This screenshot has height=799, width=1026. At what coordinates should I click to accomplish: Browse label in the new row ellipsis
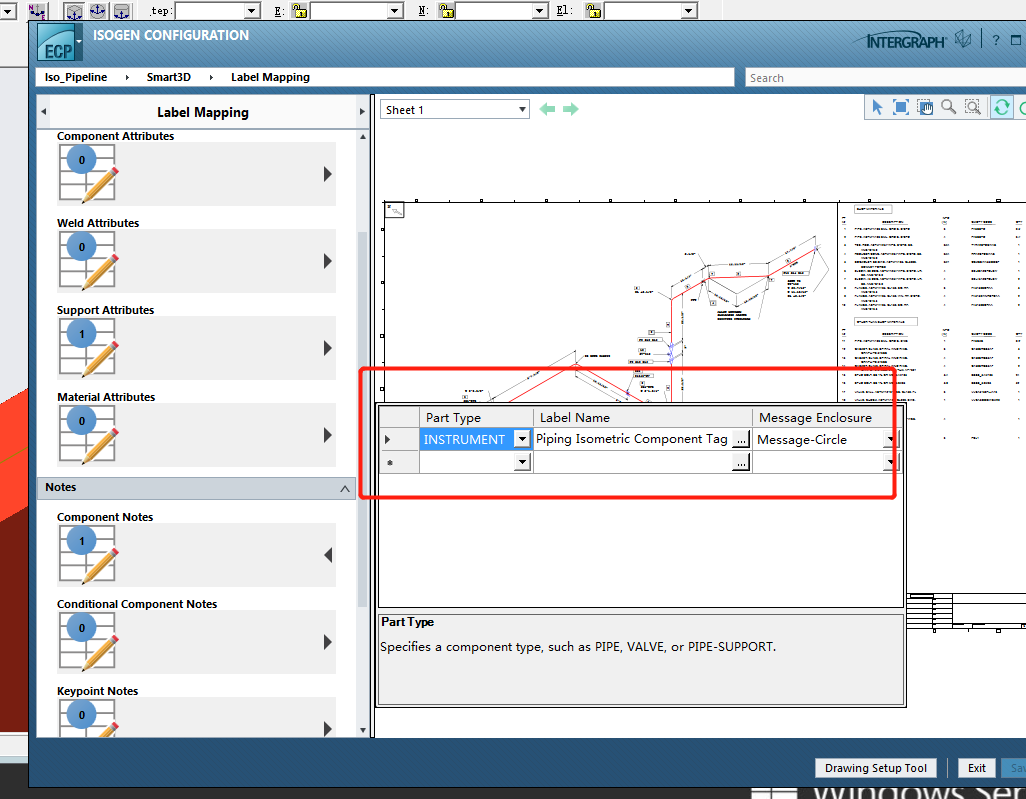pos(741,463)
